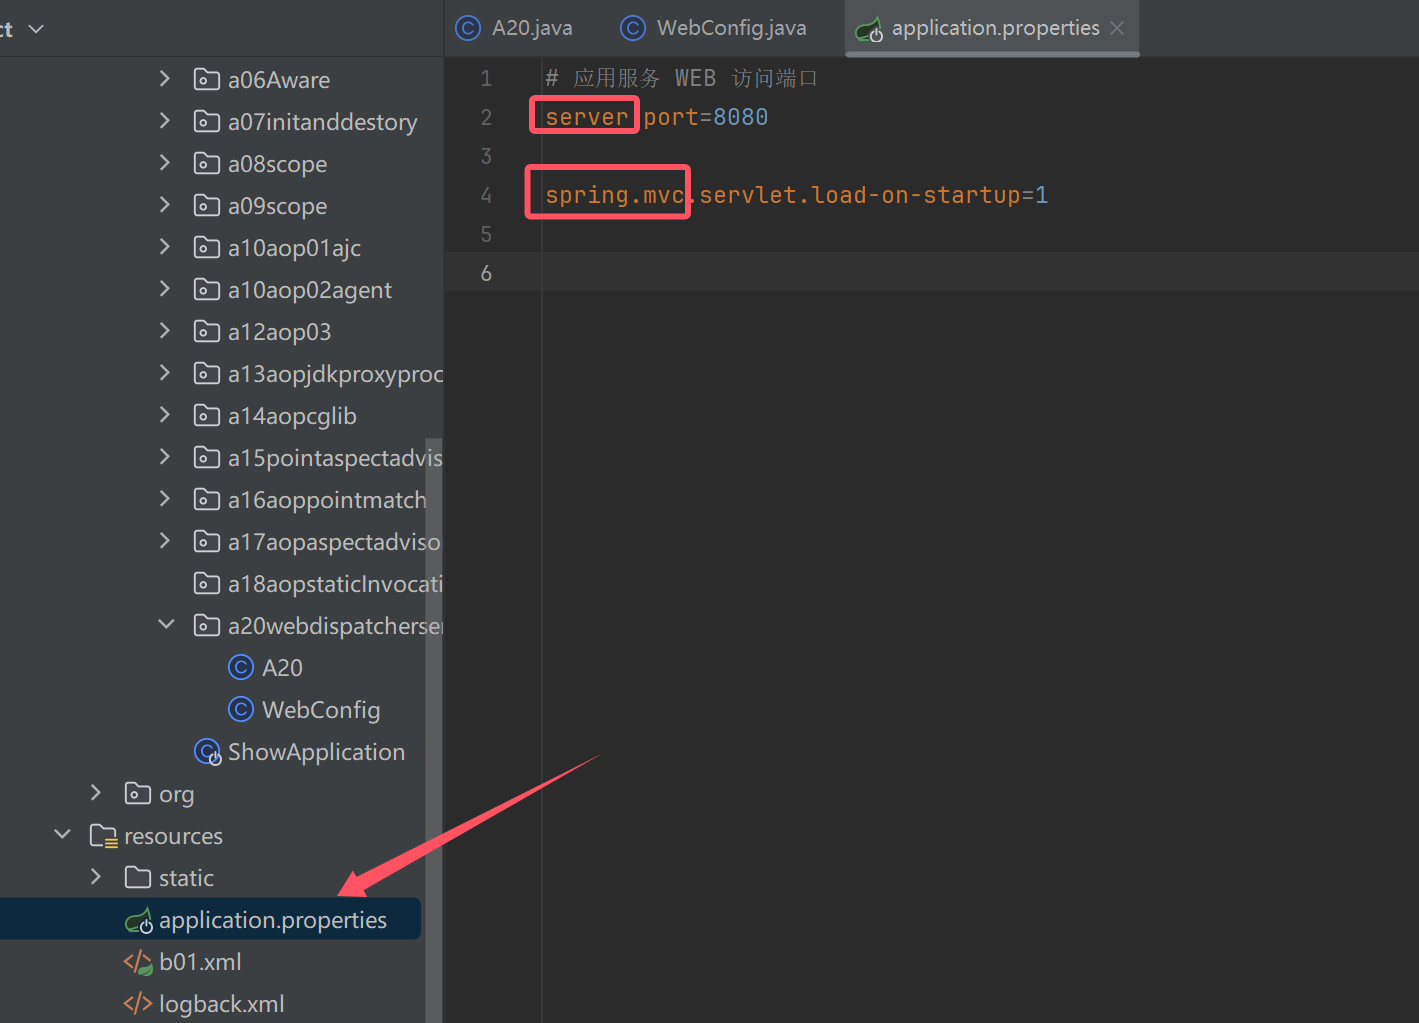Click the a07initanddestory folder icon

(207, 121)
